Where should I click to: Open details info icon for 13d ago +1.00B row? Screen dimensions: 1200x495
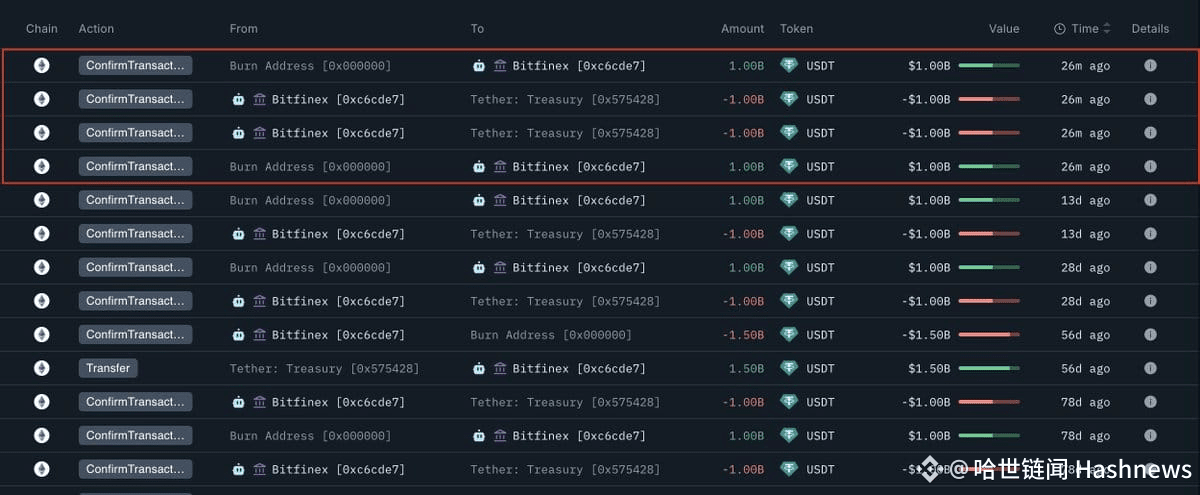point(1150,200)
